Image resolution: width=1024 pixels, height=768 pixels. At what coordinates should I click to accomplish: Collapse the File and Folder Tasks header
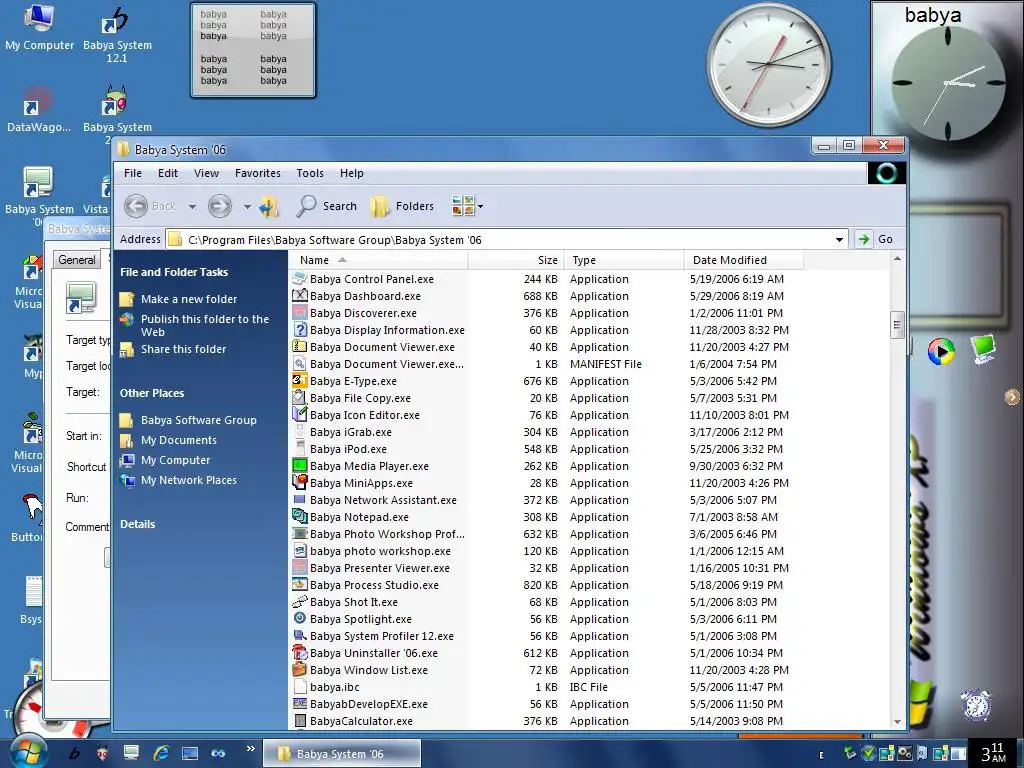pyautogui.click(x=174, y=272)
